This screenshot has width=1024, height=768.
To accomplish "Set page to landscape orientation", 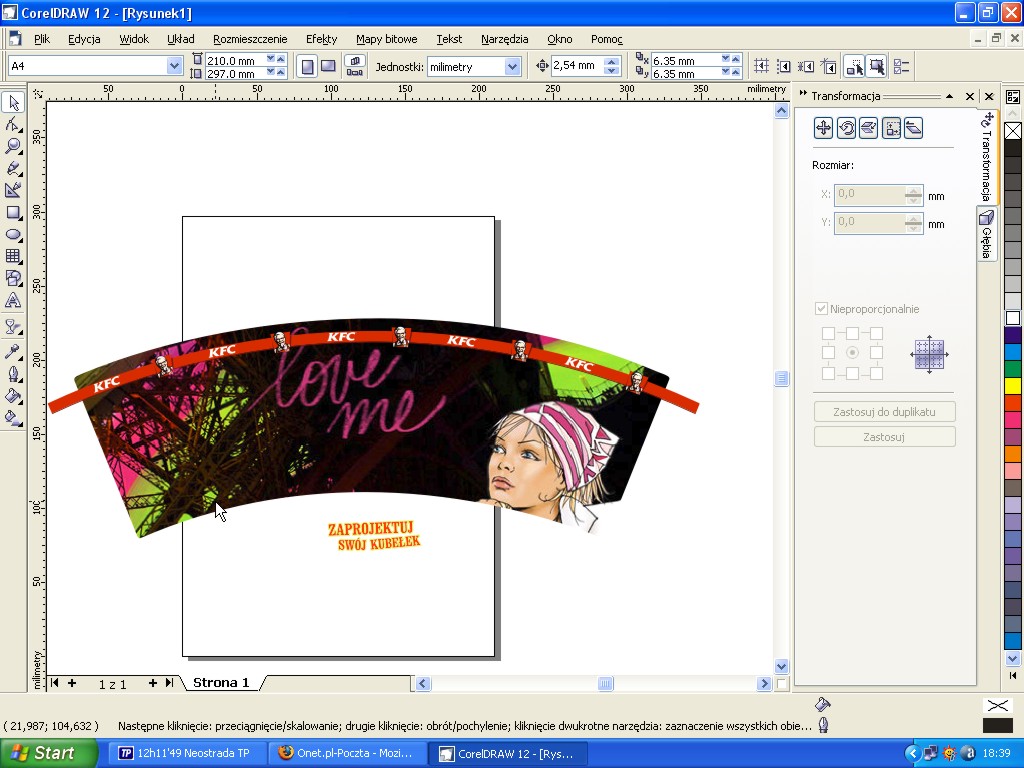I will pos(328,66).
